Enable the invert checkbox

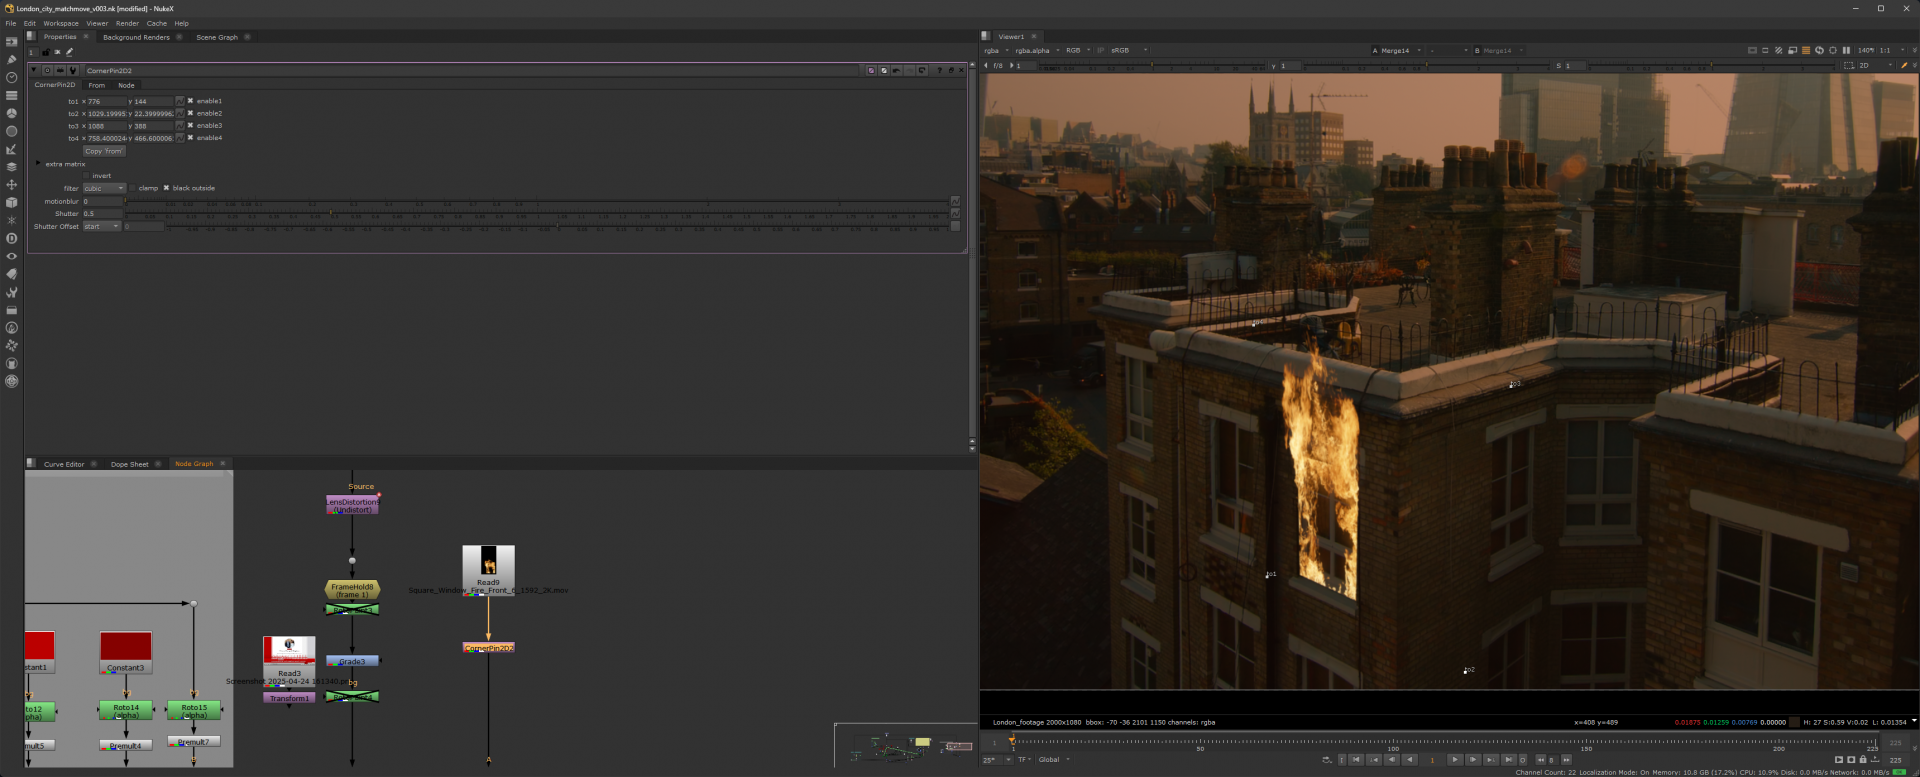[x=87, y=176]
